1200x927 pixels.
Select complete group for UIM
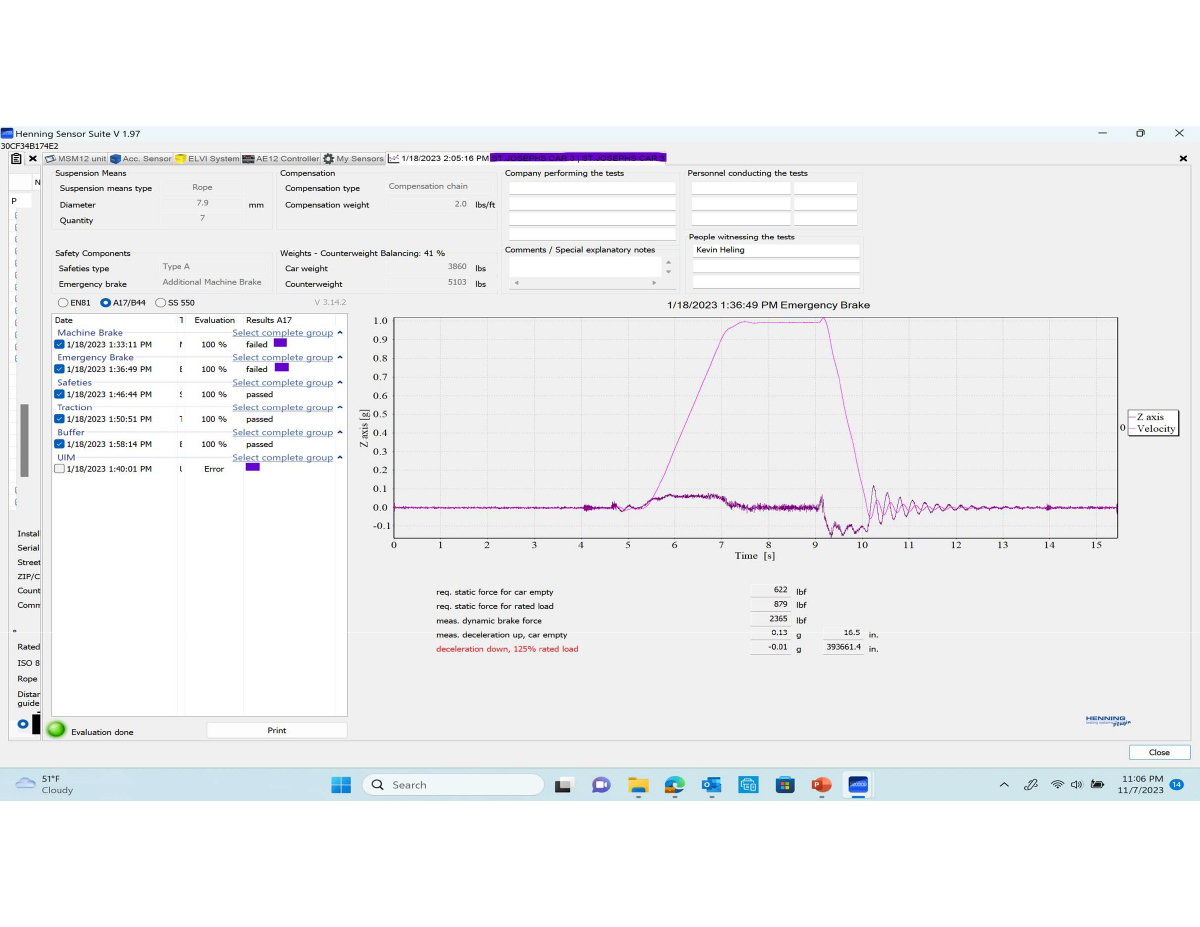(282, 458)
